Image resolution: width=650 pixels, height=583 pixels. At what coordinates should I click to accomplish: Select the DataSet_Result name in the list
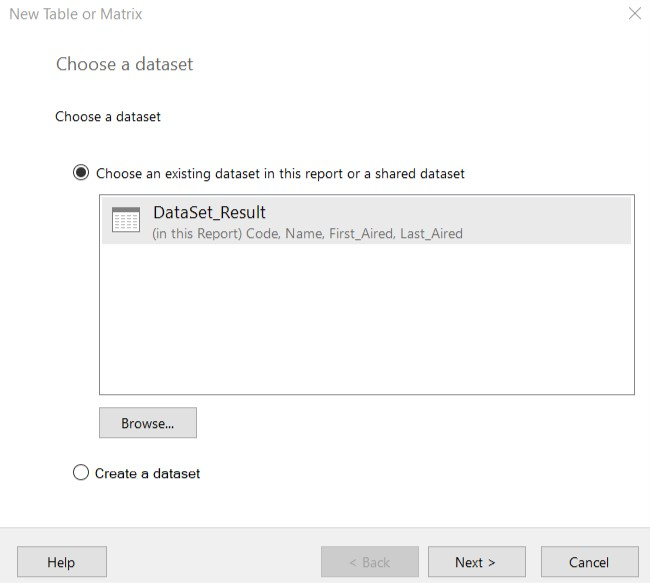[209, 212]
